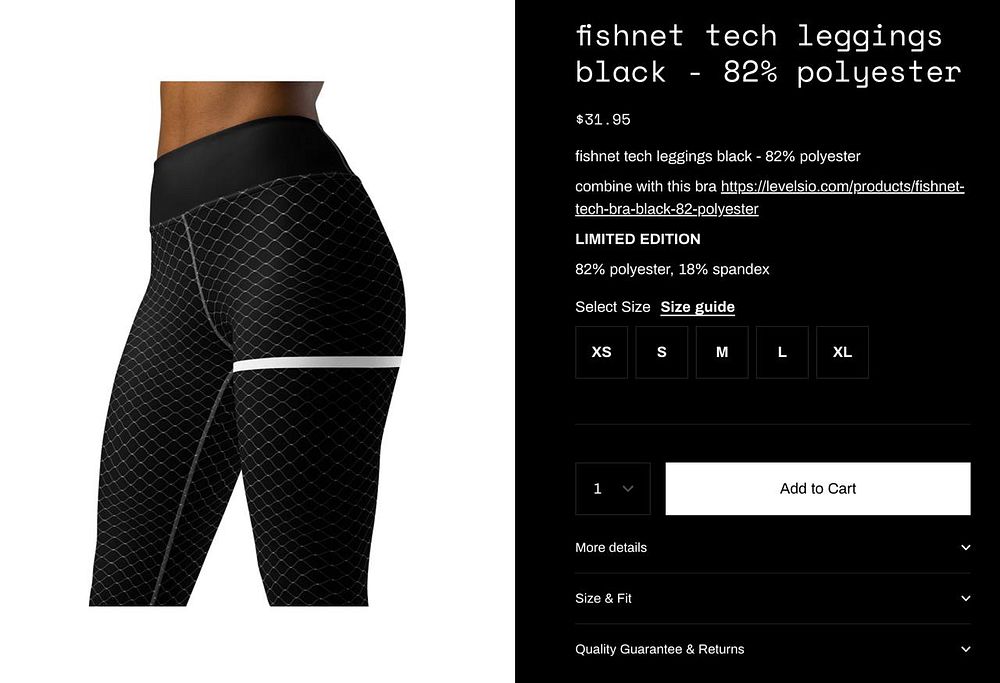
Task: Follow the fishnet tech bra product link
Action: click(x=770, y=198)
